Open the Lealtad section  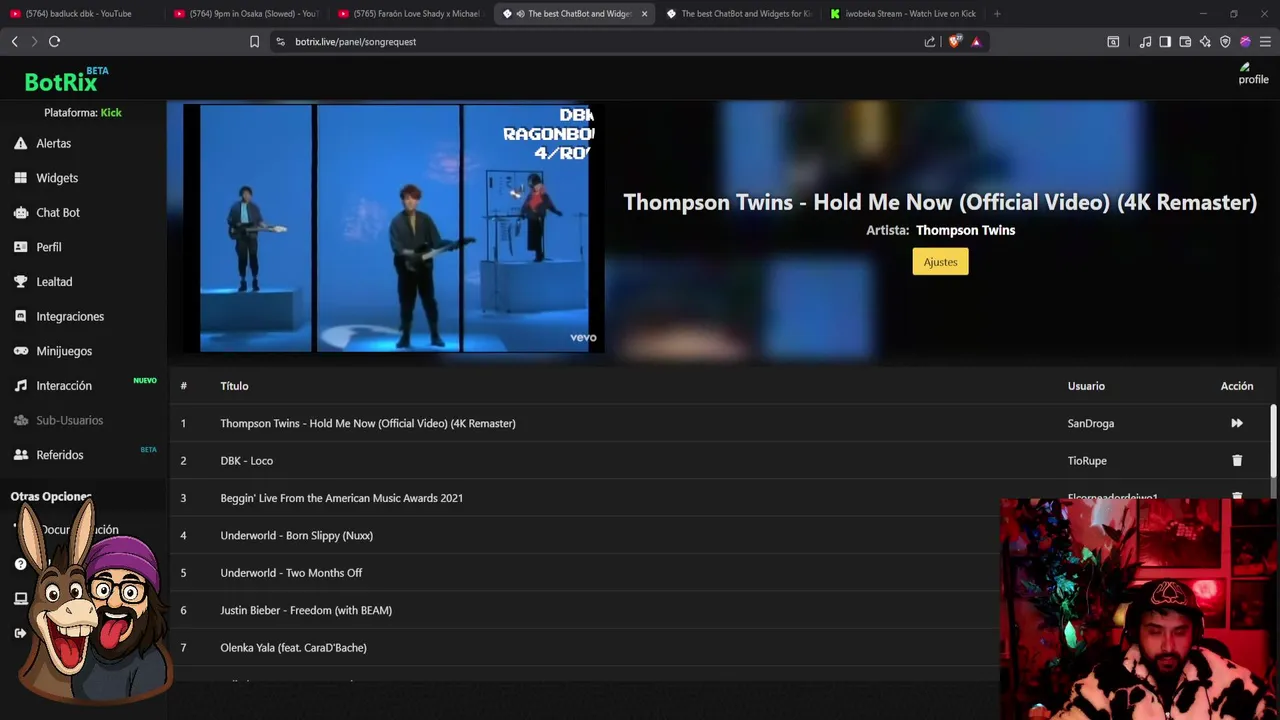[54, 282]
